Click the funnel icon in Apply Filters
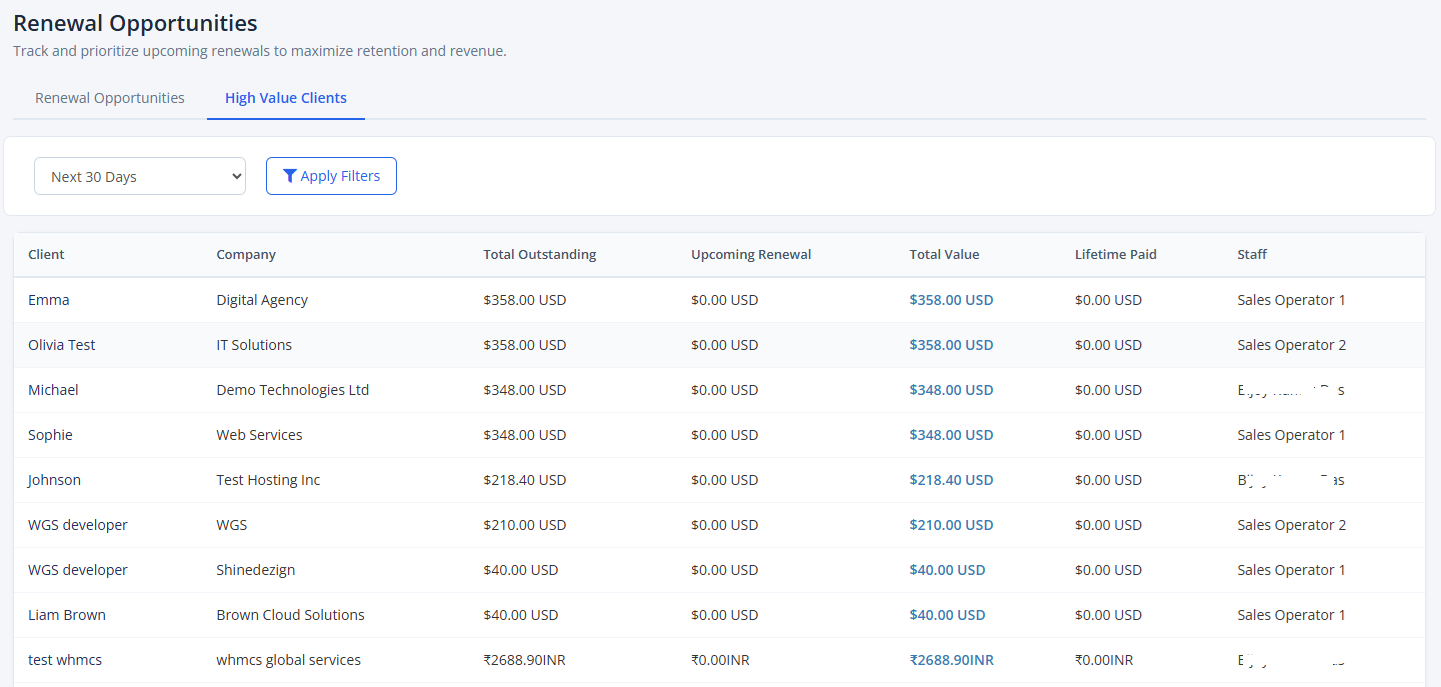This screenshot has height=687, width=1441. pyautogui.click(x=290, y=176)
